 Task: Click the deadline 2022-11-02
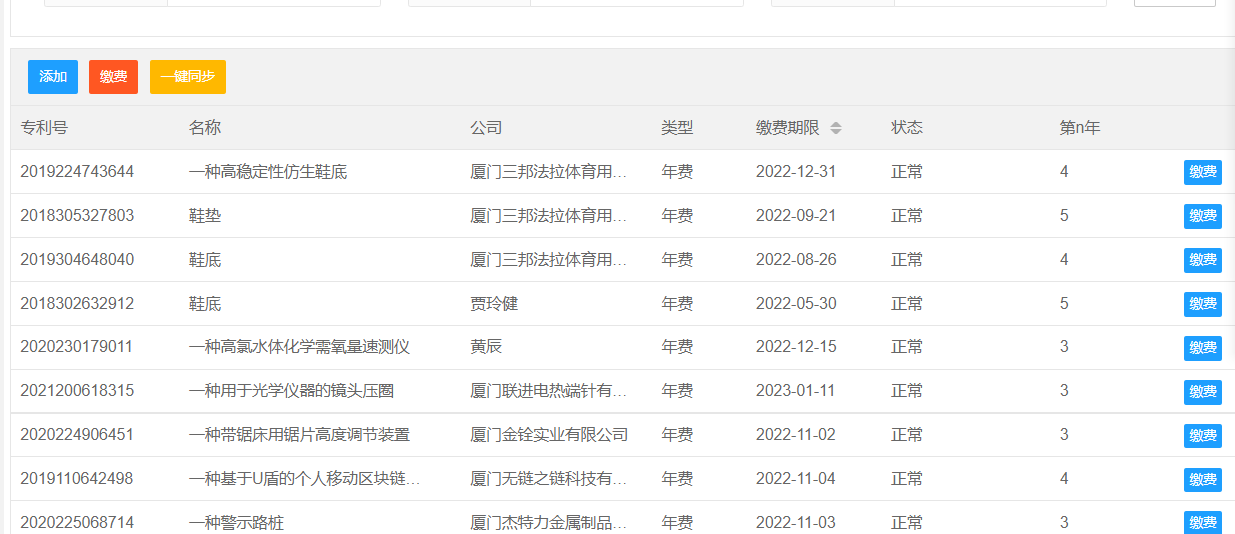(x=796, y=435)
